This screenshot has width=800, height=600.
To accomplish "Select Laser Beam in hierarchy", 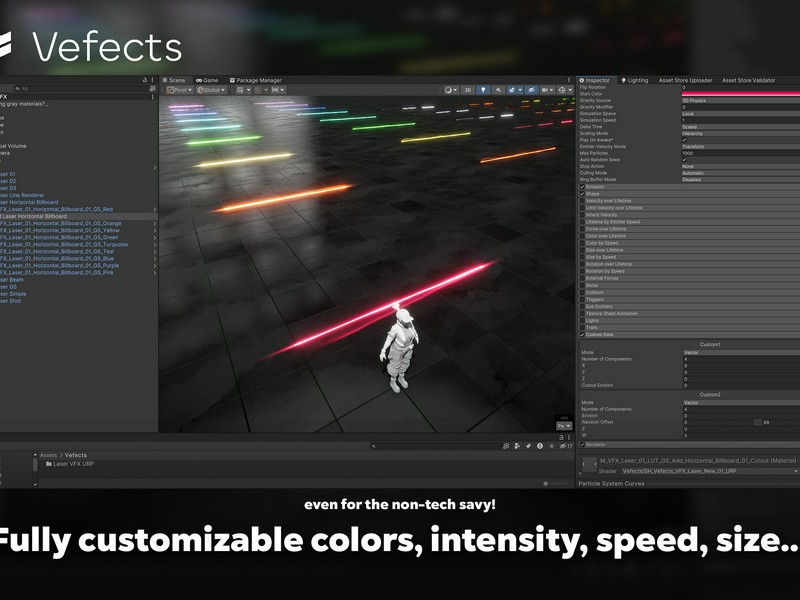I will [12, 280].
